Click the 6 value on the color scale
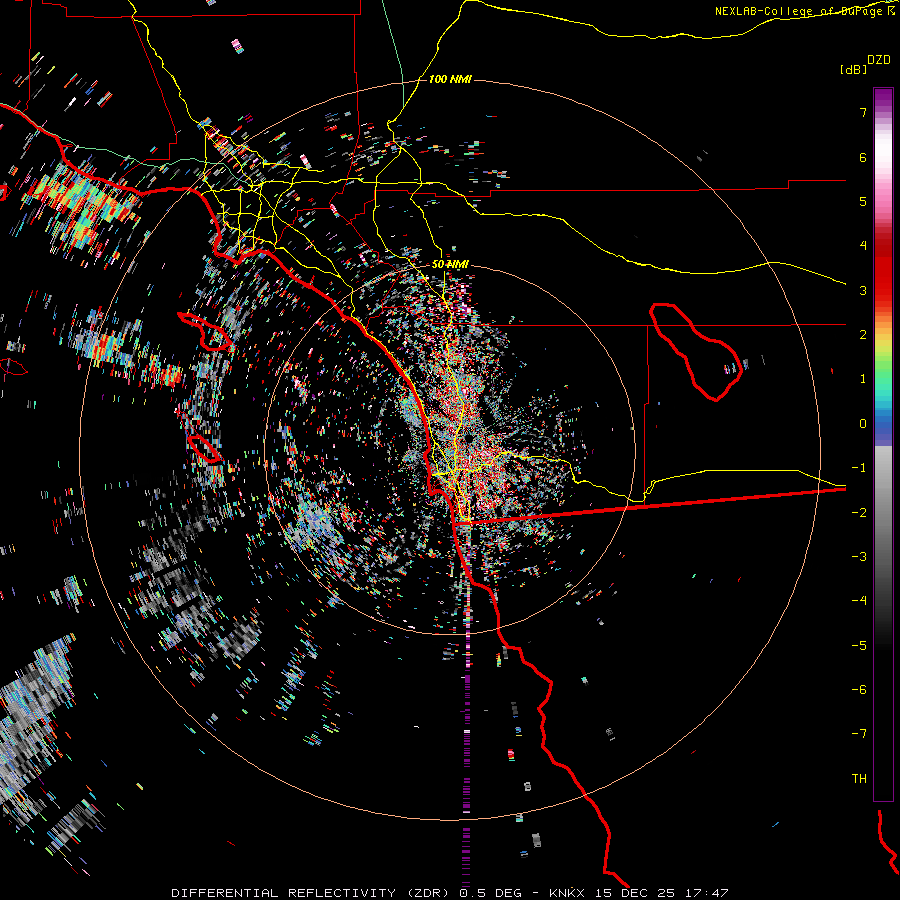The height and width of the screenshot is (900, 900). 863,157
